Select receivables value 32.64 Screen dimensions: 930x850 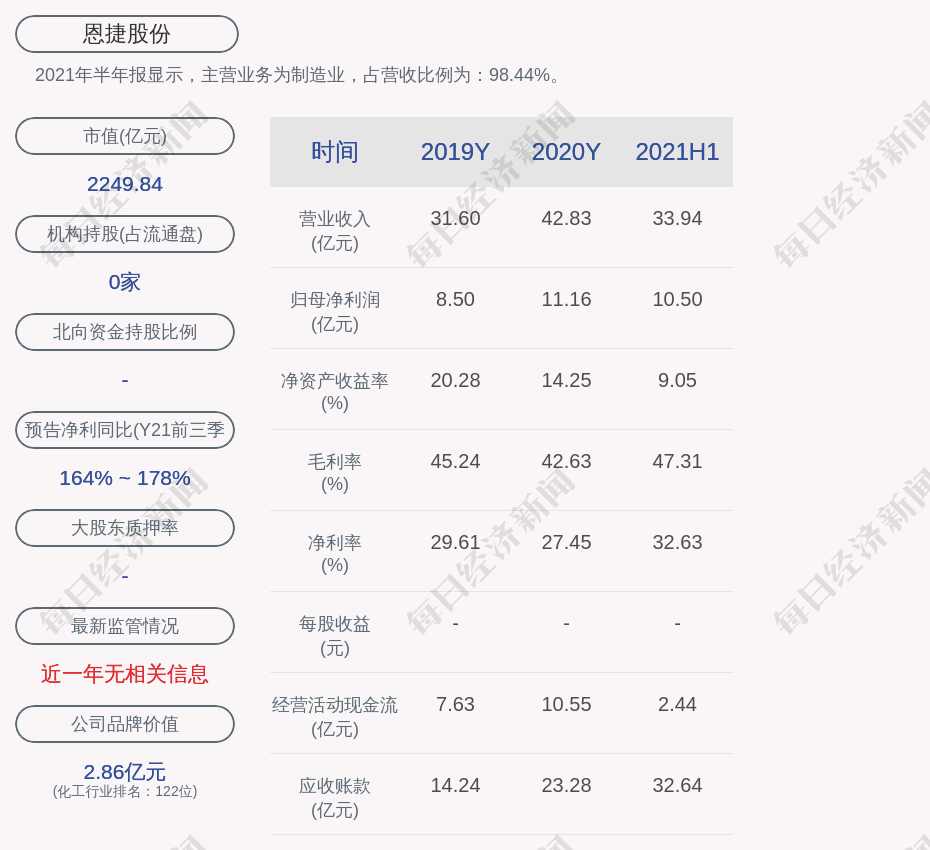[677, 785]
